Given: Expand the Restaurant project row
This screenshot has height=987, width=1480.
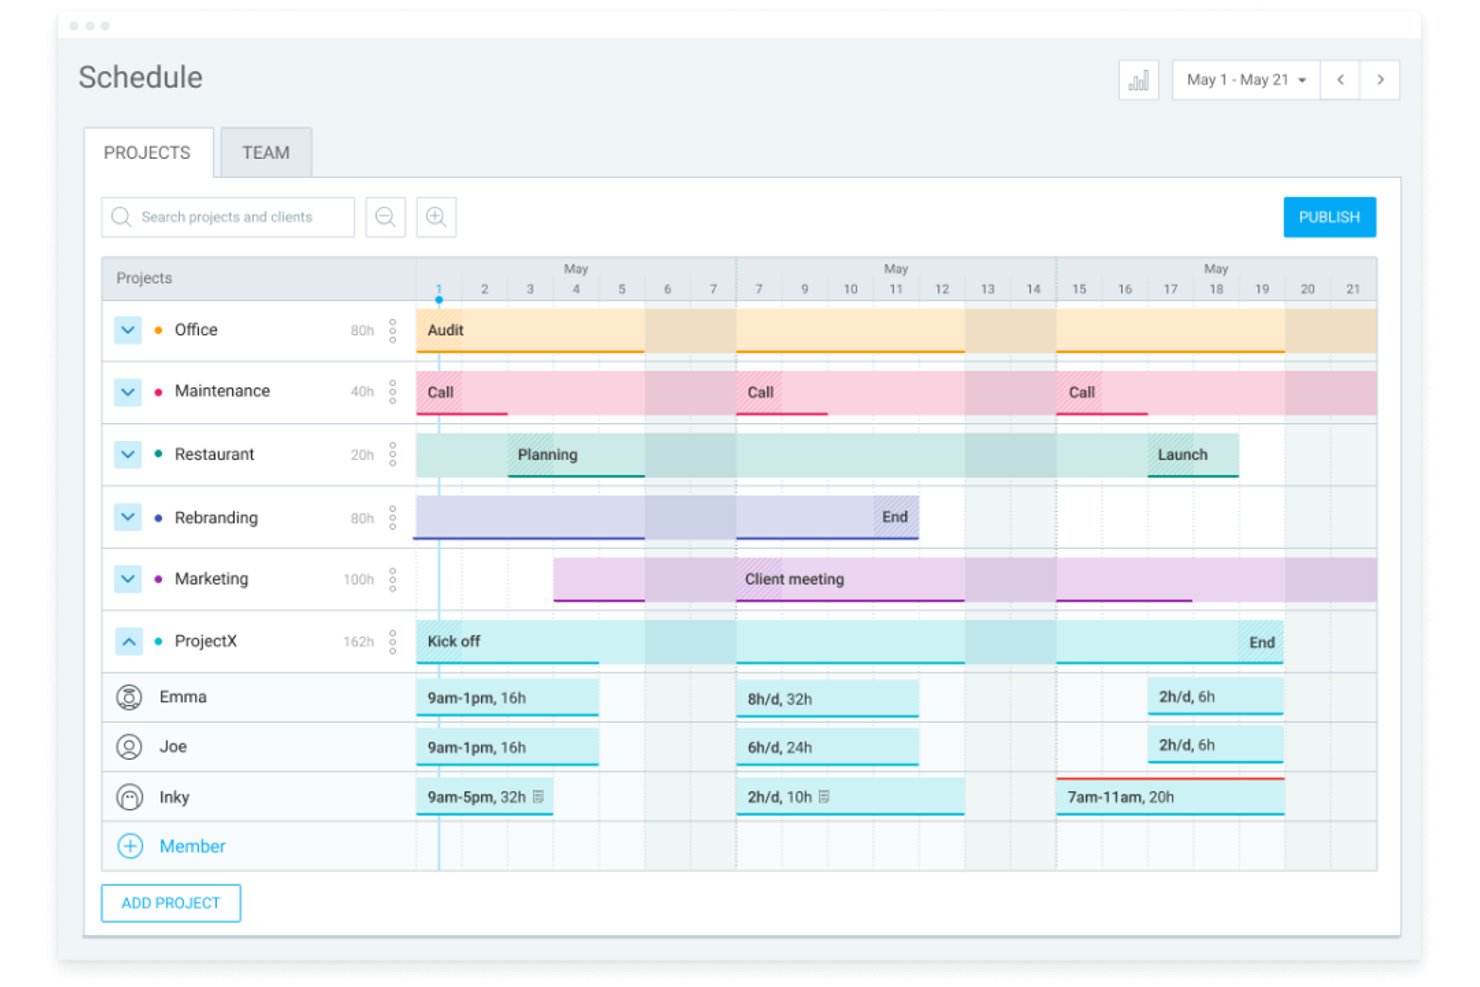Looking at the screenshot, I should click(x=128, y=454).
